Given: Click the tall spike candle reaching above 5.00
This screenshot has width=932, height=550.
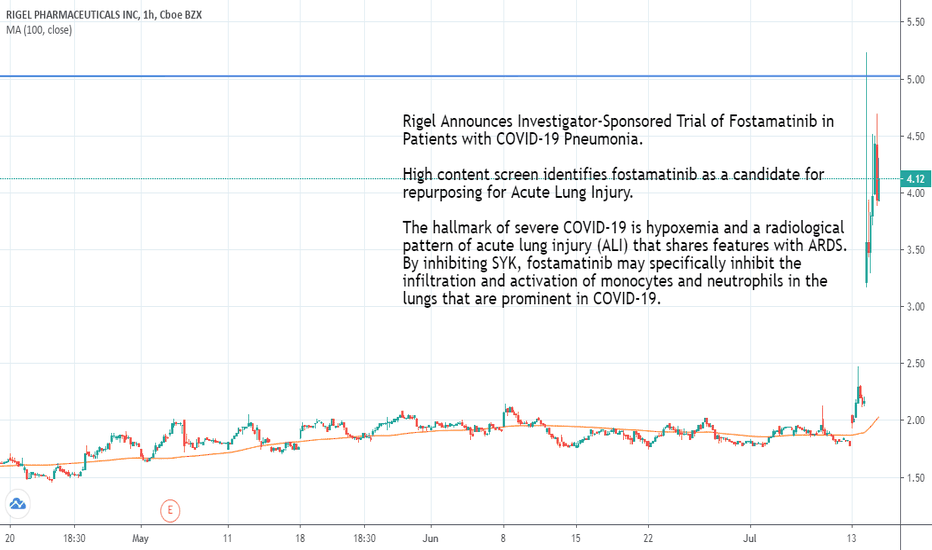Looking at the screenshot, I should [x=867, y=169].
